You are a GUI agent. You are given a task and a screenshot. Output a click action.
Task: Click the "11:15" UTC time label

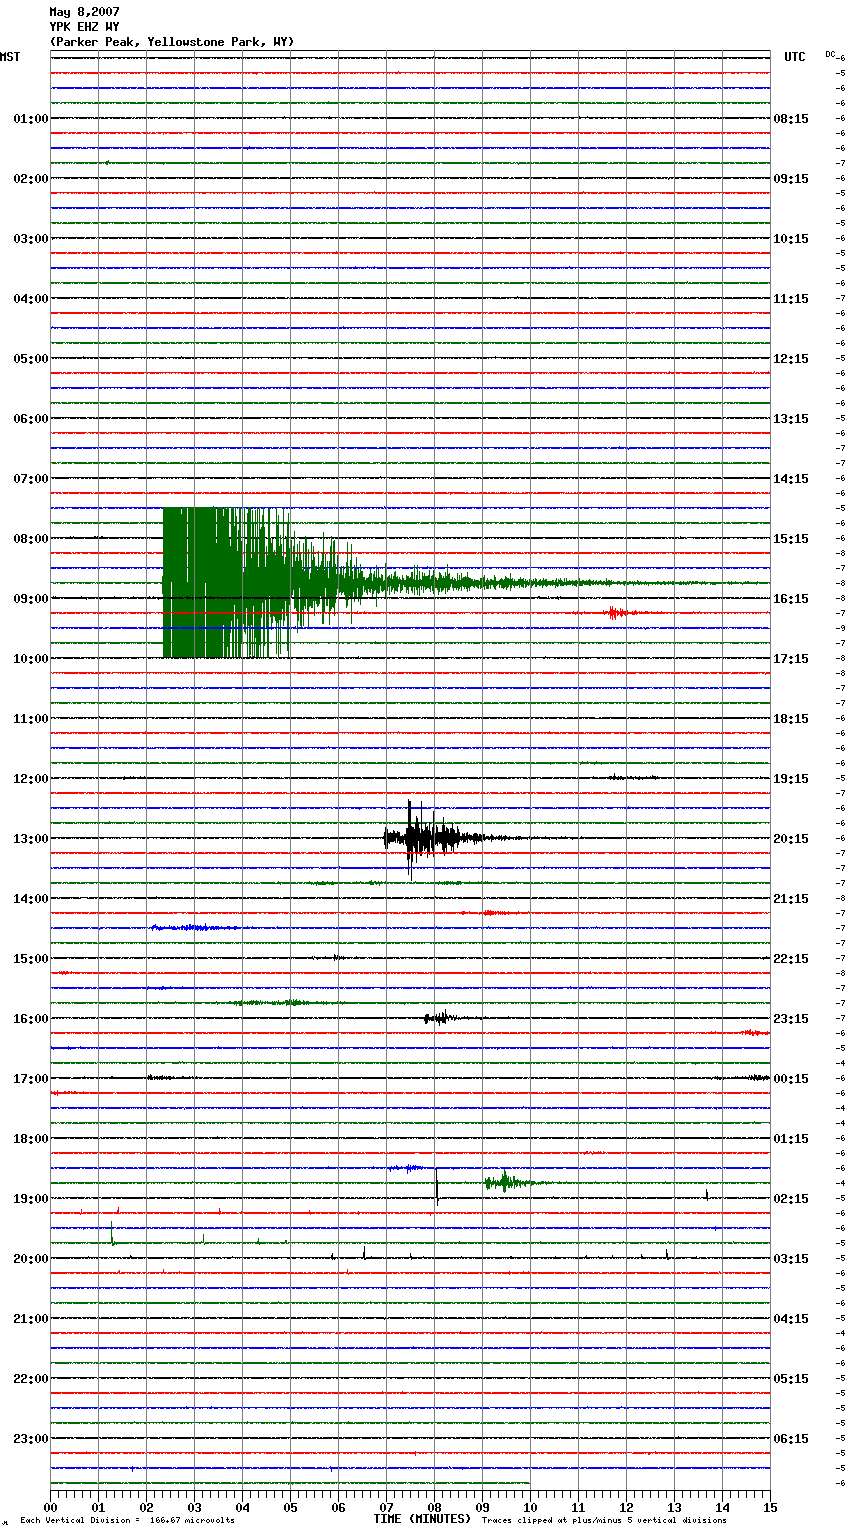pyautogui.click(x=791, y=299)
